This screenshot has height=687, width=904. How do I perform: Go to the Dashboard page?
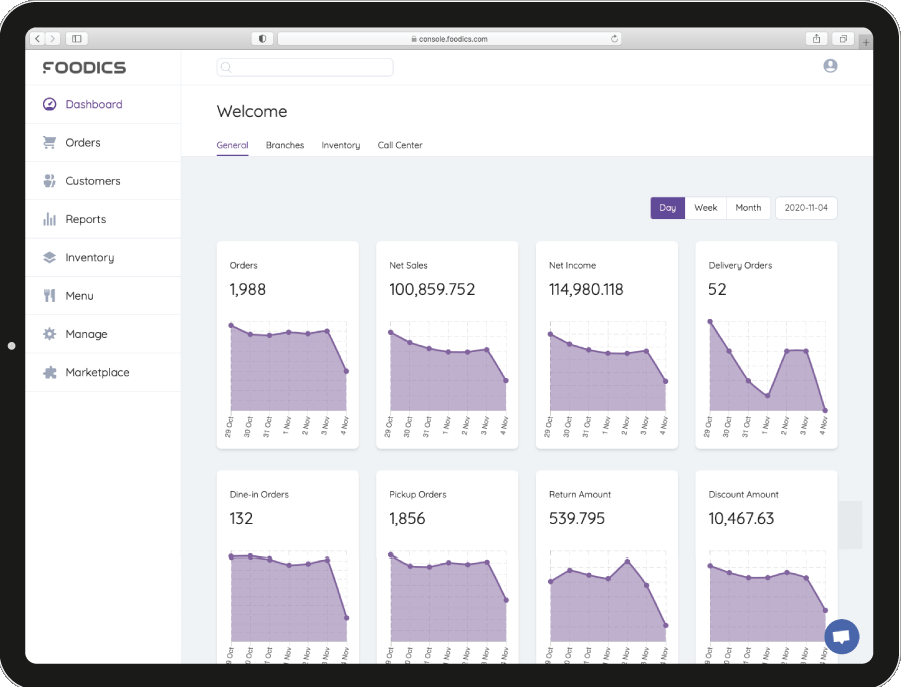(x=94, y=104)
